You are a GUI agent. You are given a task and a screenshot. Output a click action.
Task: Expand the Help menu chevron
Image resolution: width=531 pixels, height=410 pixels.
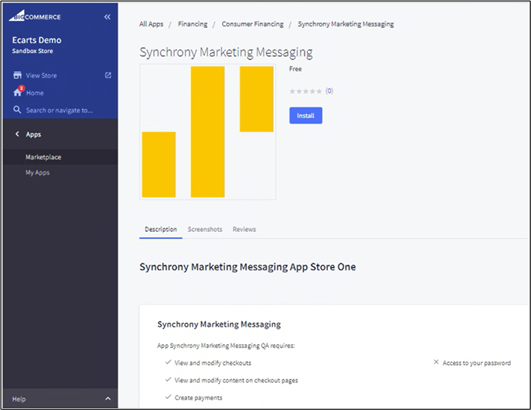(x=108, y=398)
